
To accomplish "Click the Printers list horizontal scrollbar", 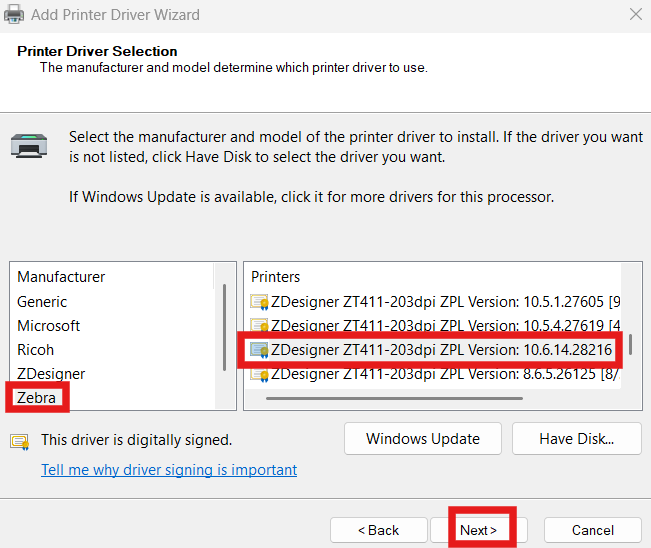I will (394, 399).
